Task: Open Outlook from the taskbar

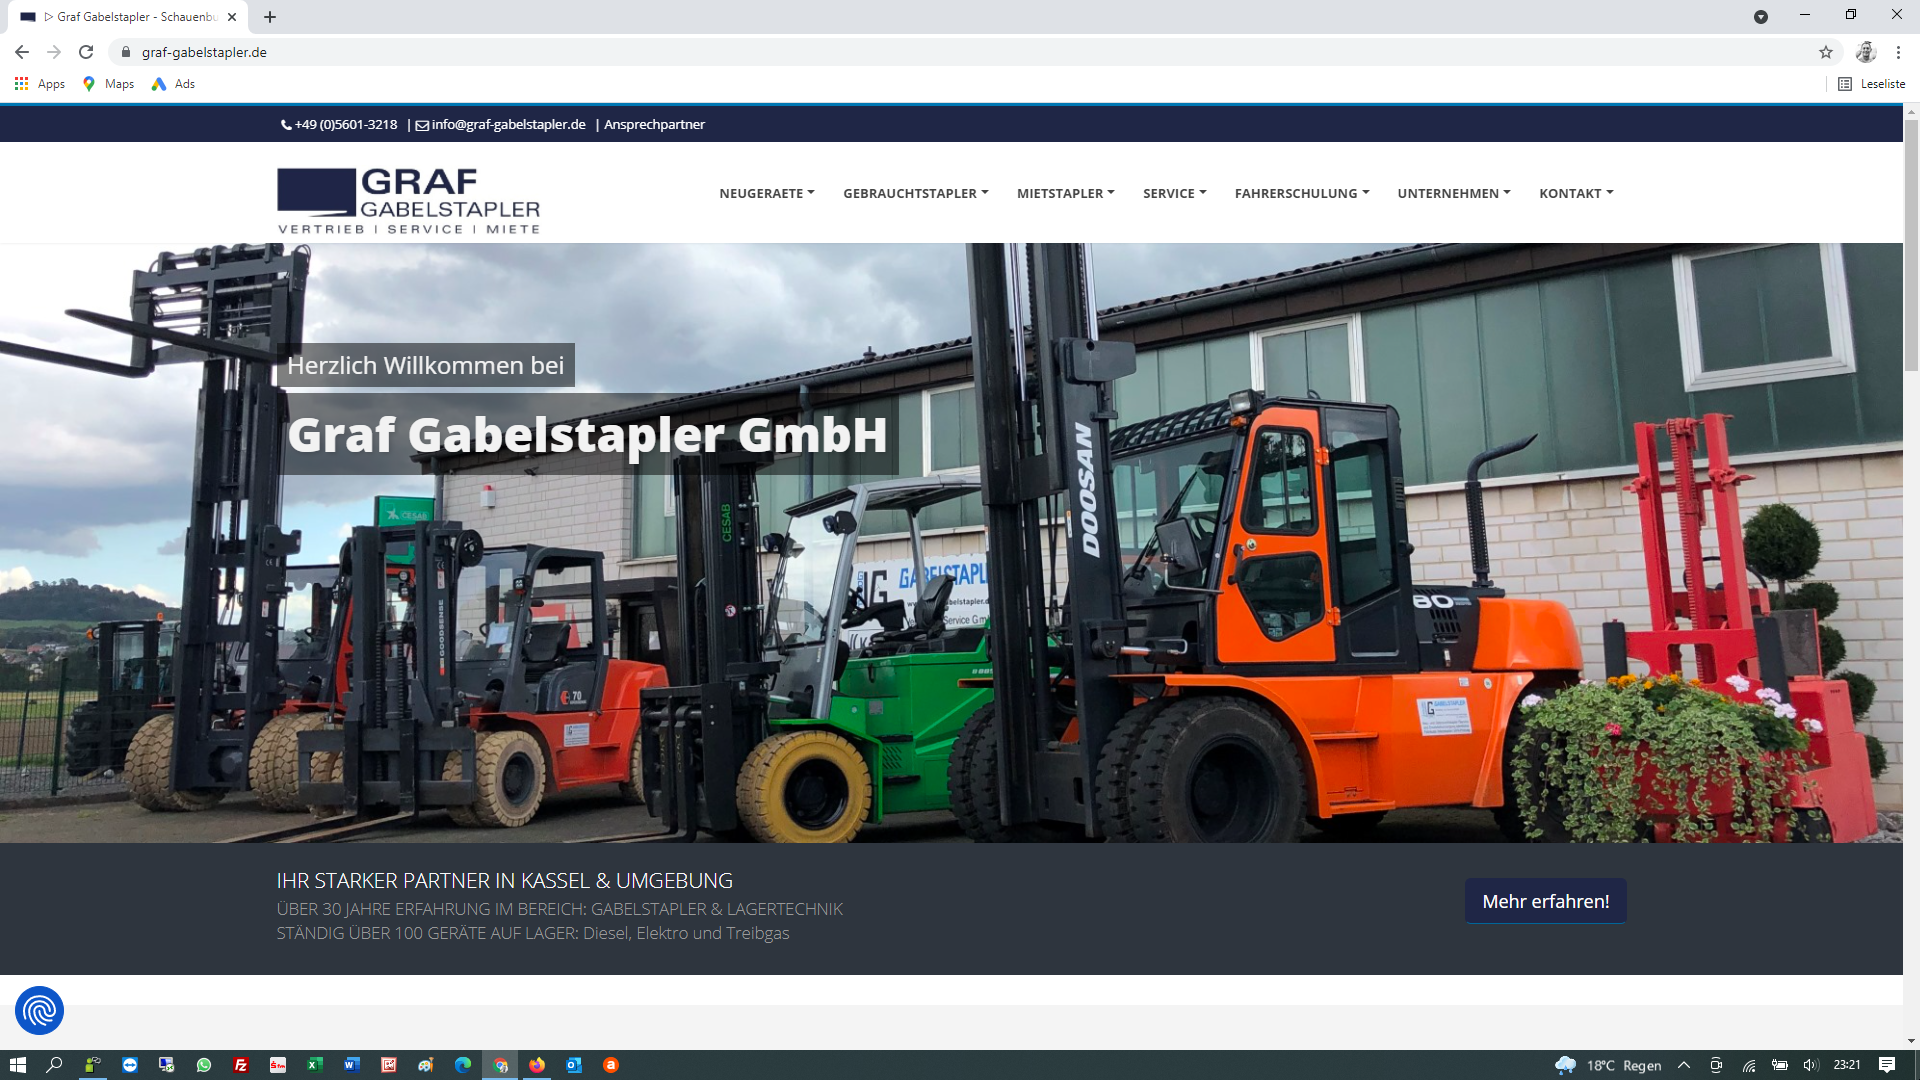Action: pos(574,1065)
